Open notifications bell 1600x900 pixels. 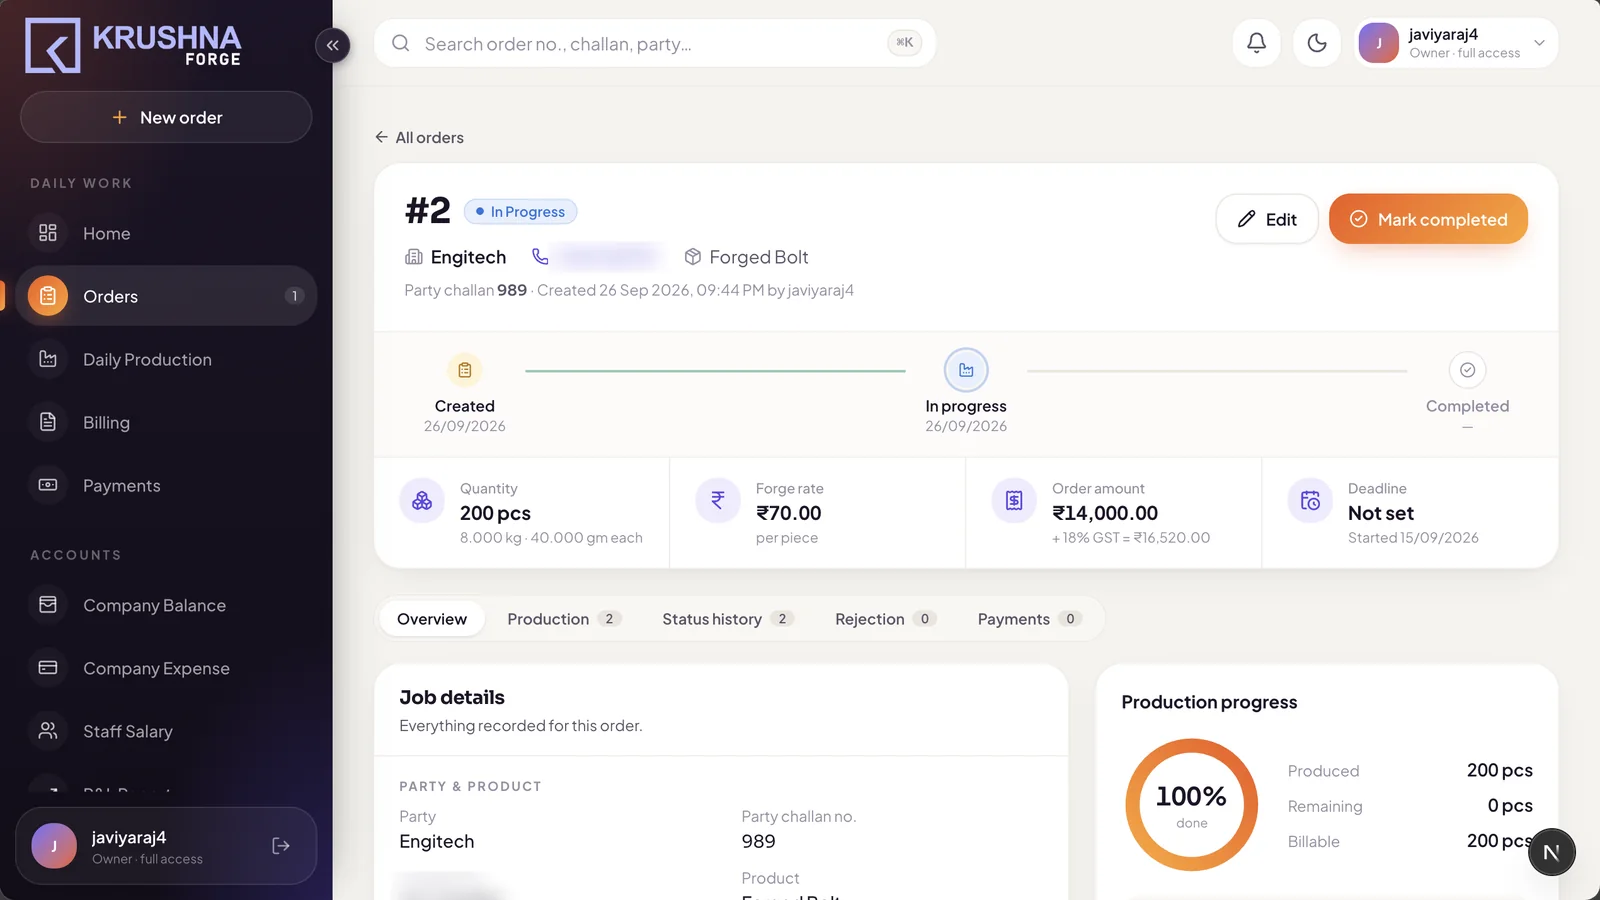click(x=1256, y=42)
